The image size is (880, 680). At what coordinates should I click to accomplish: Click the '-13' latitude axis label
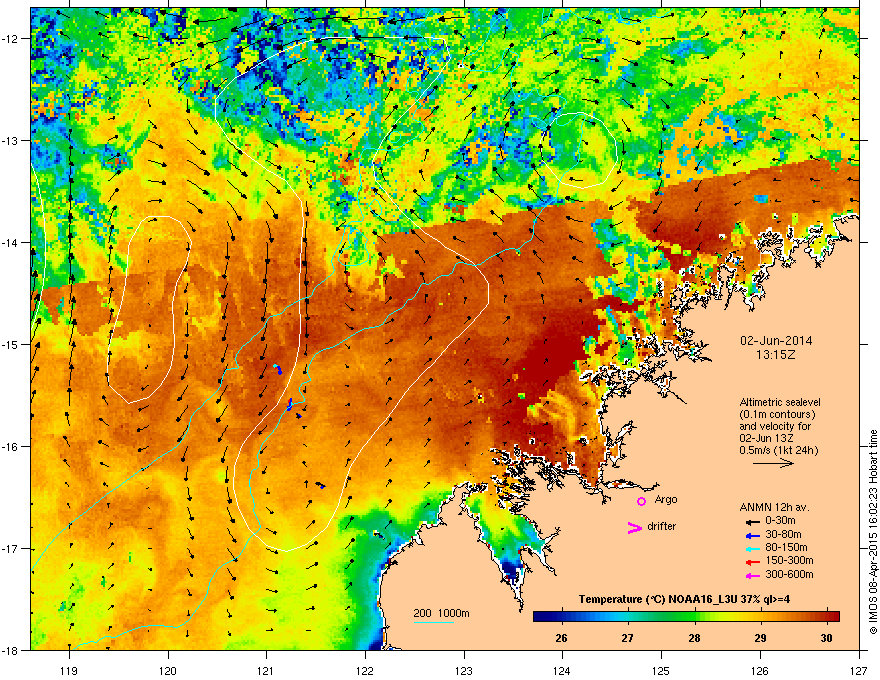pyautogui.click(x=10, y=141)
